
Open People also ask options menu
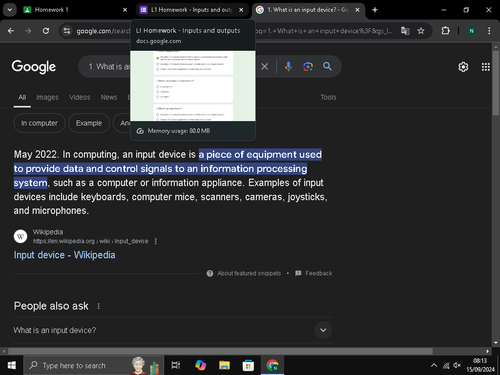(x=98, y=306)
